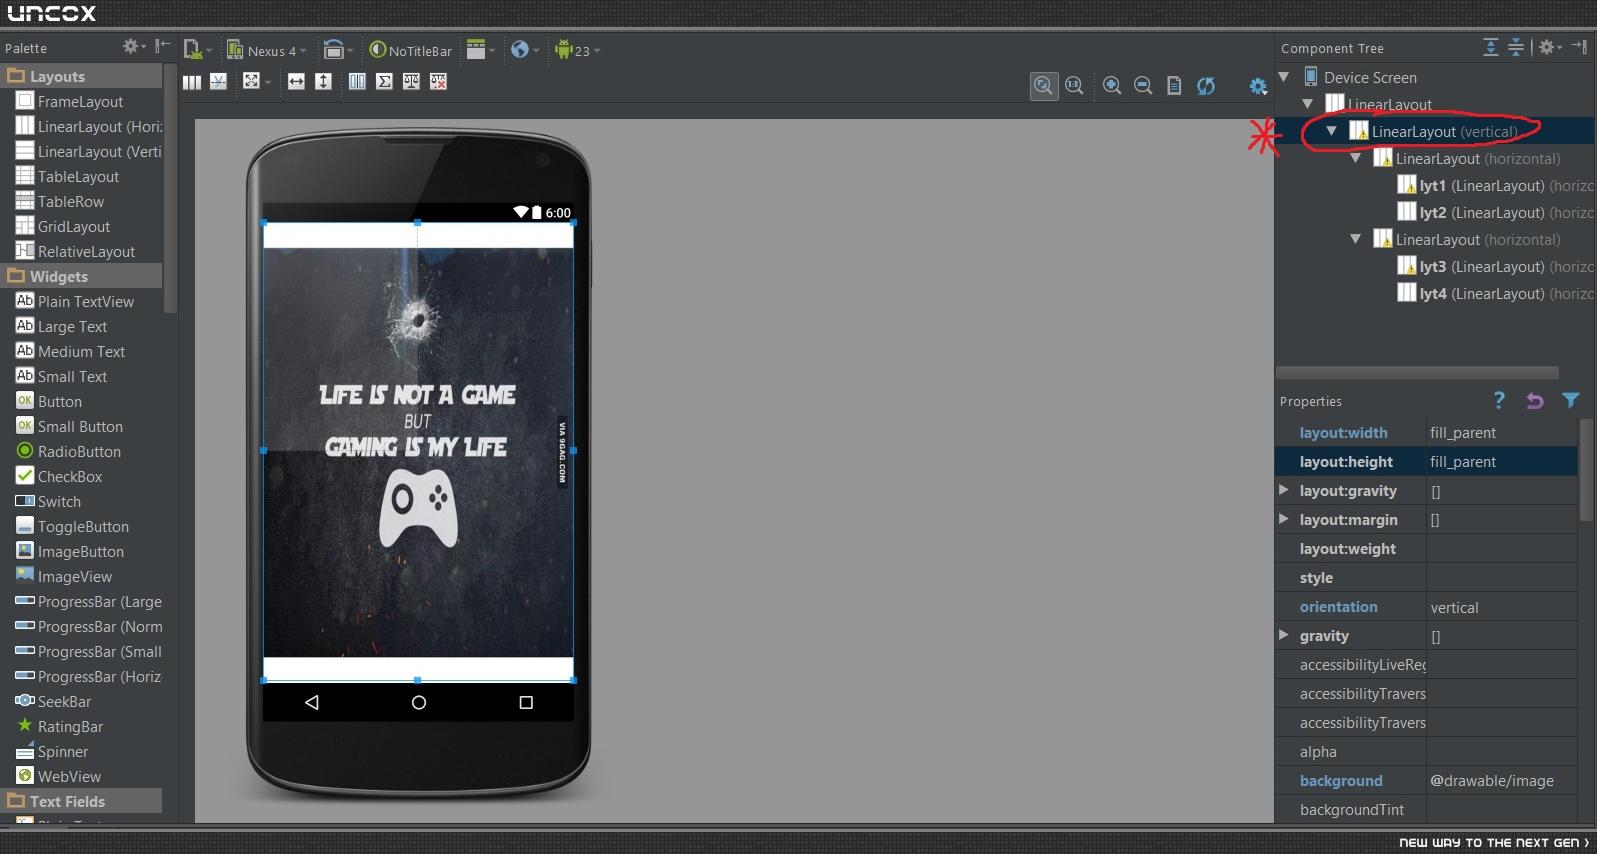Expand all nodes in the Component Tree
The image size is (1597, 854).
[x=1490, y=47]
